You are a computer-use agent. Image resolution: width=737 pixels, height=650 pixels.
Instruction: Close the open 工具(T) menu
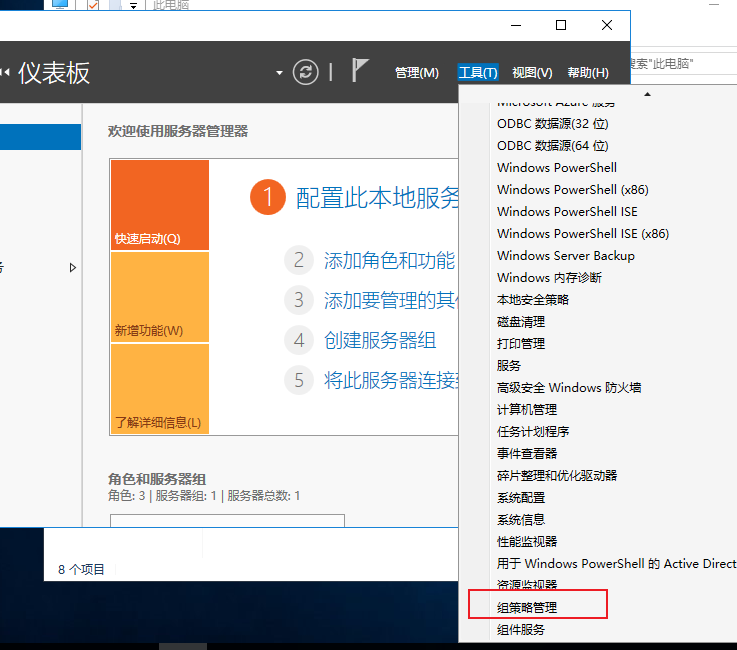click(x=478, y=73)
